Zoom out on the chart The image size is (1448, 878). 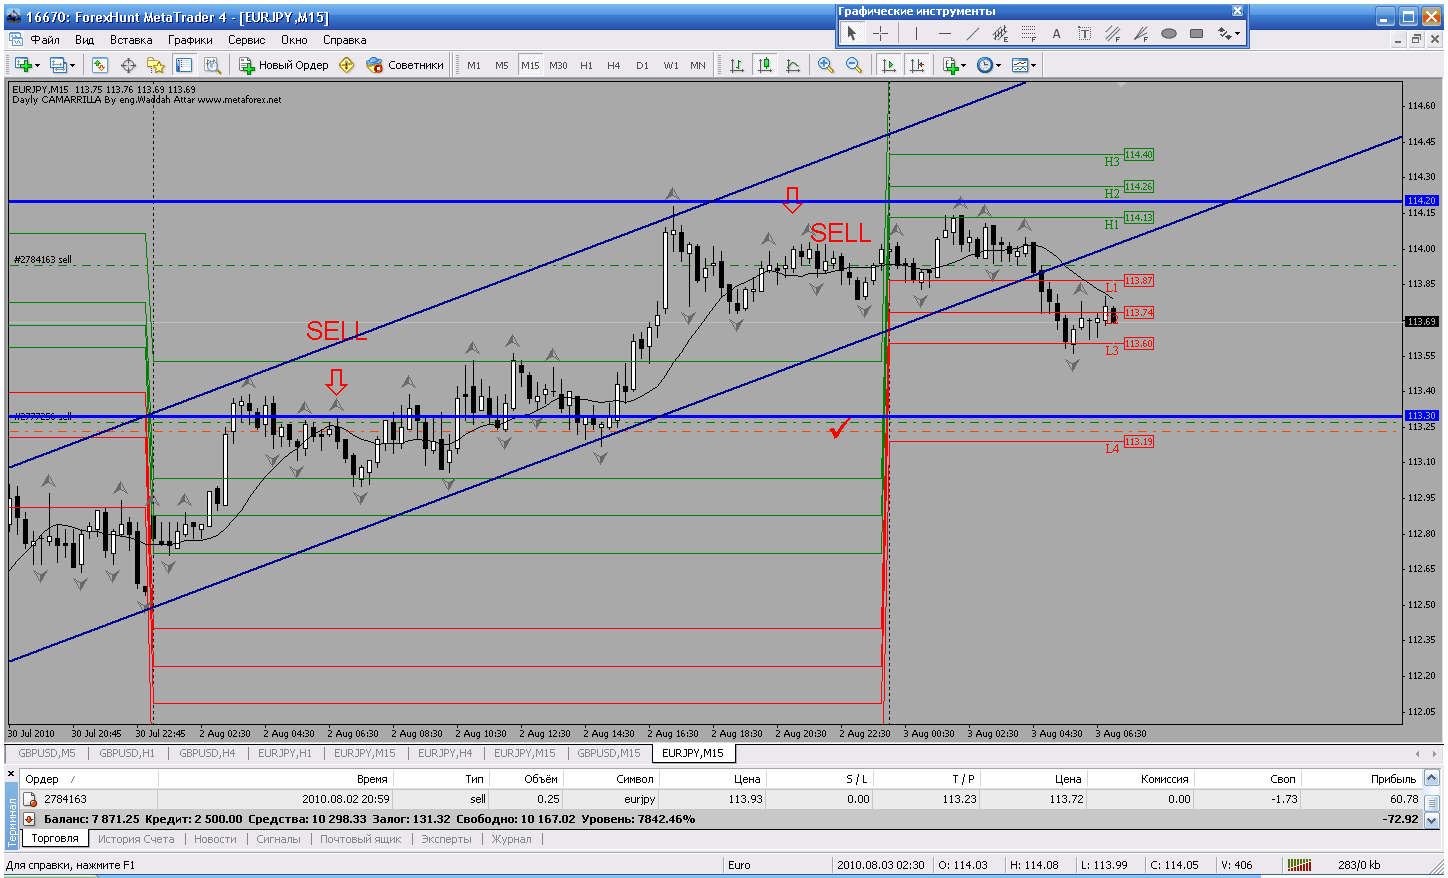coord(854,65)
